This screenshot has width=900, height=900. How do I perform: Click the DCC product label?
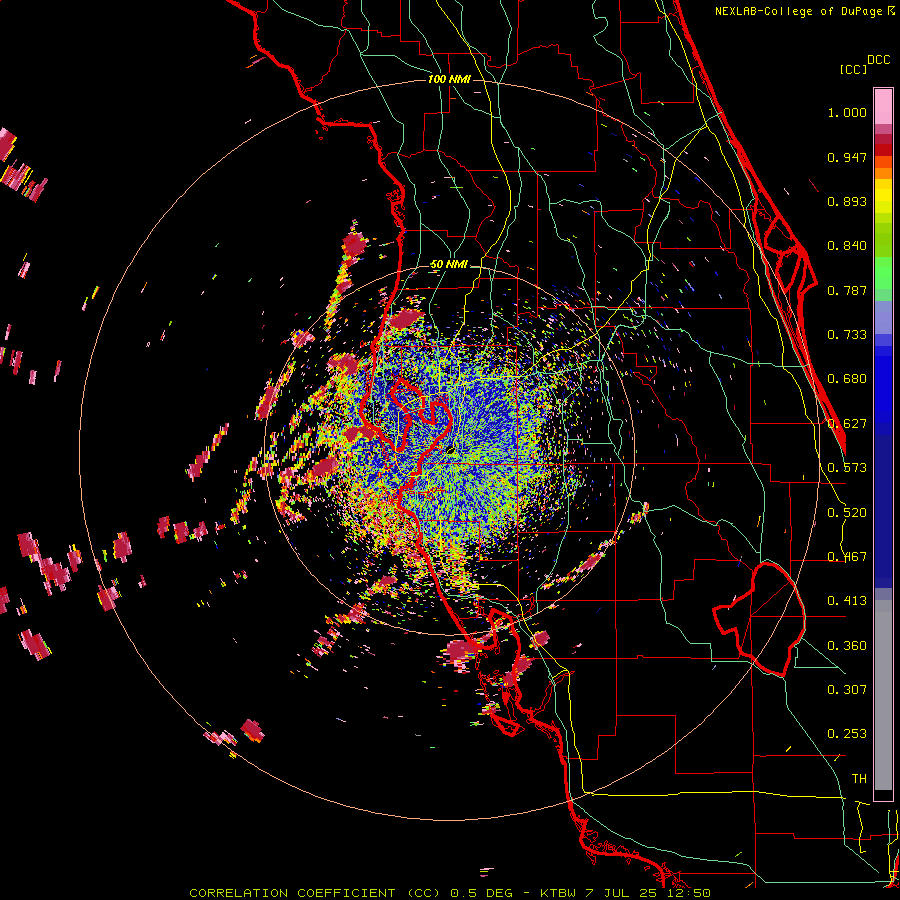(878, 60)
